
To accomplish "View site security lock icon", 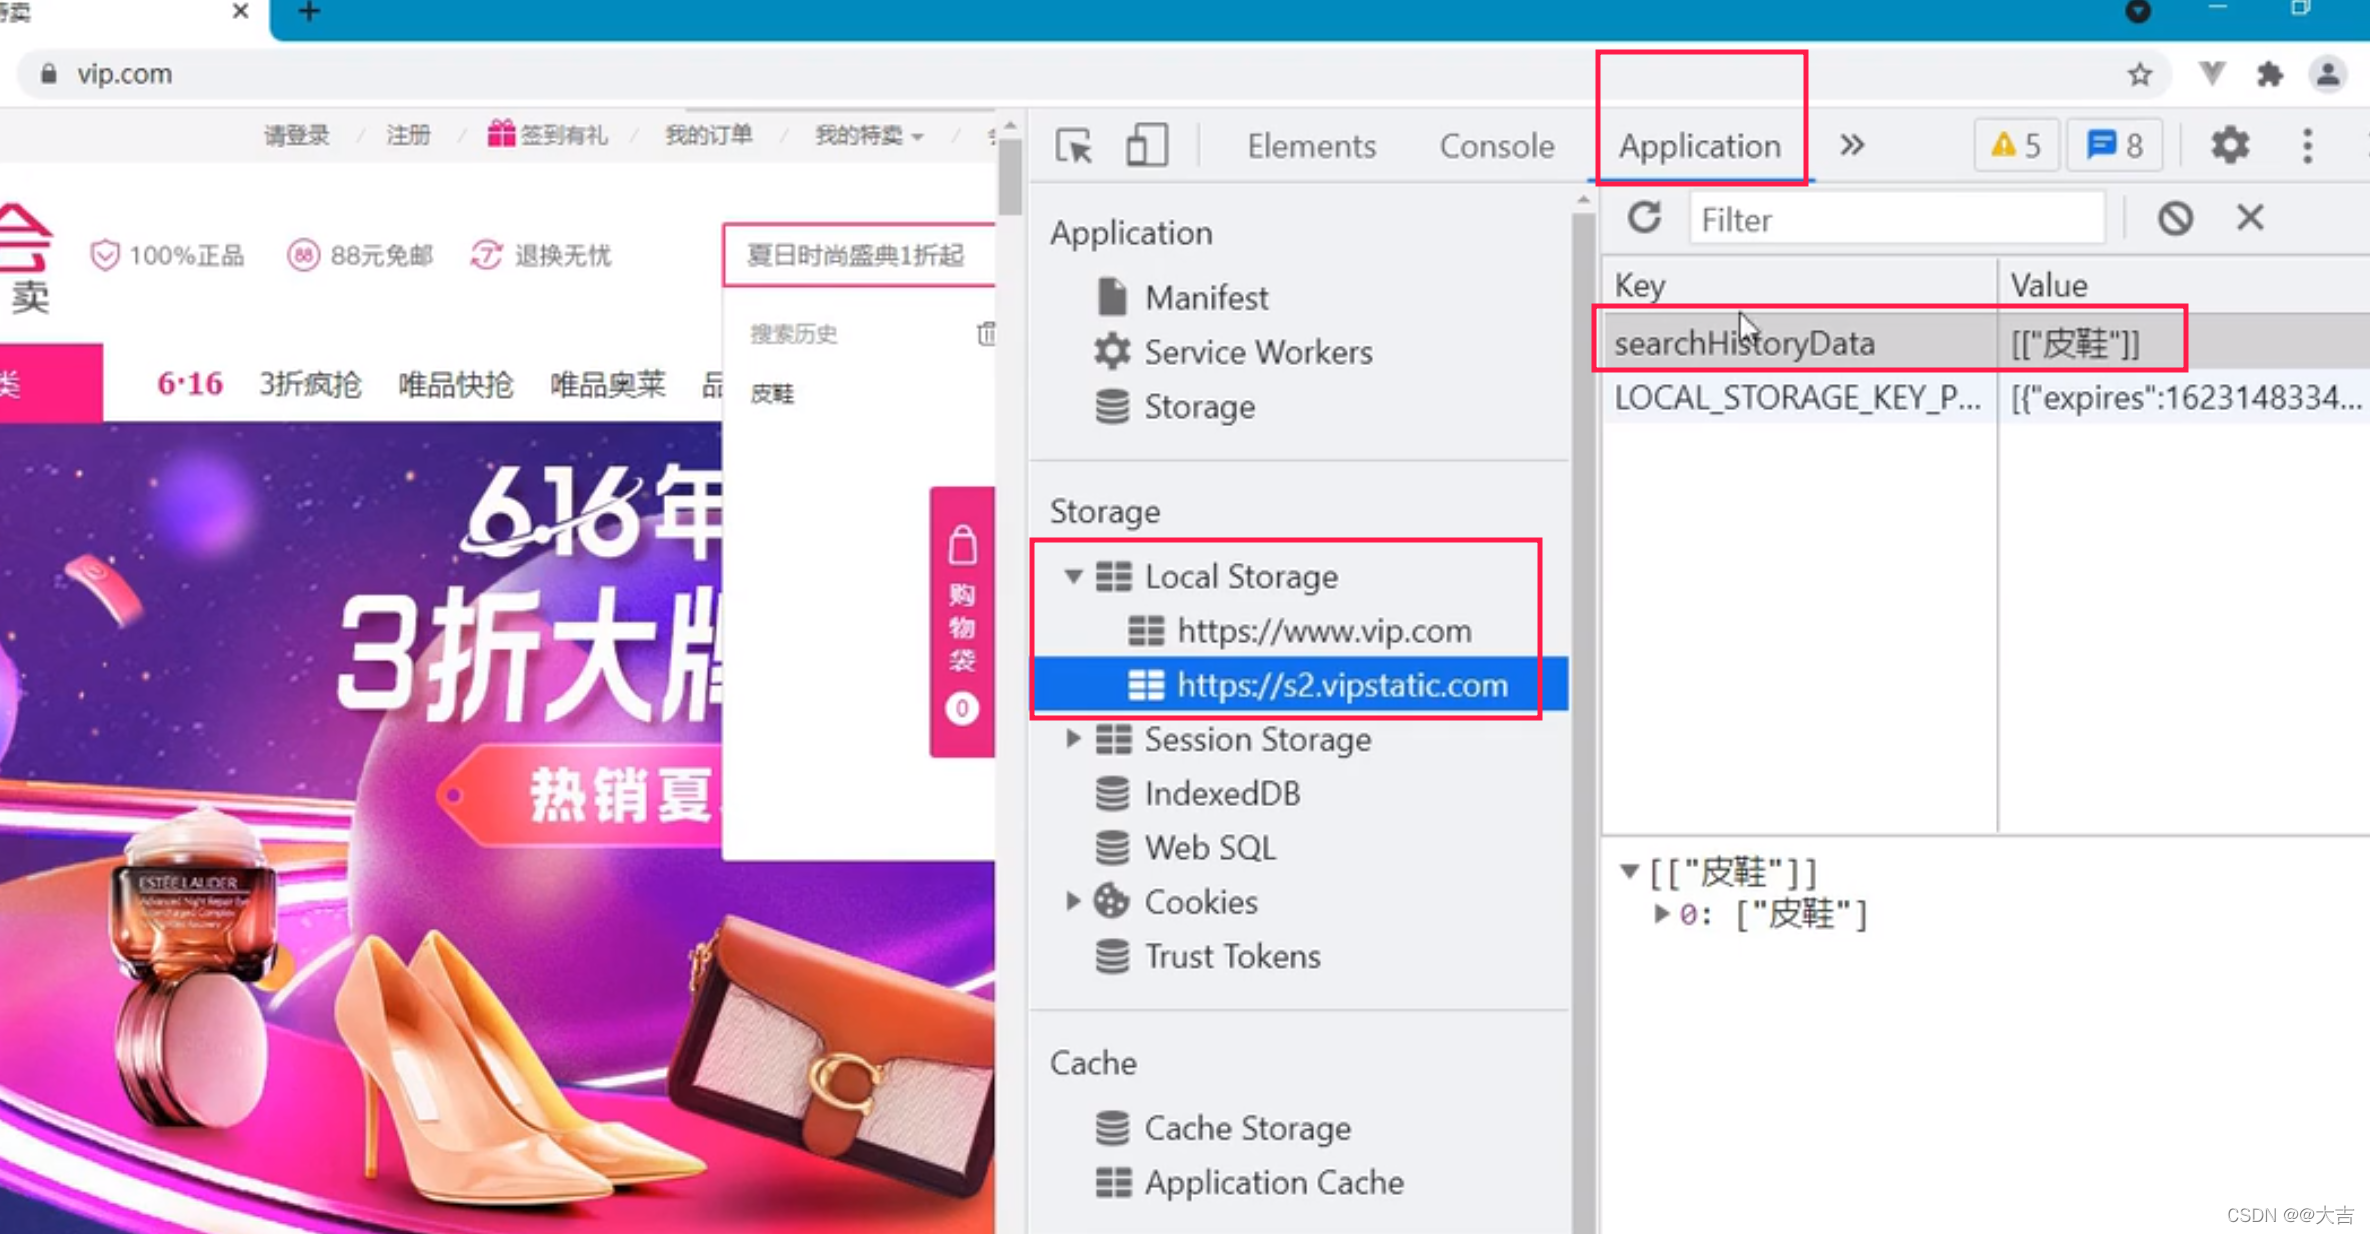I will point(48,74).
